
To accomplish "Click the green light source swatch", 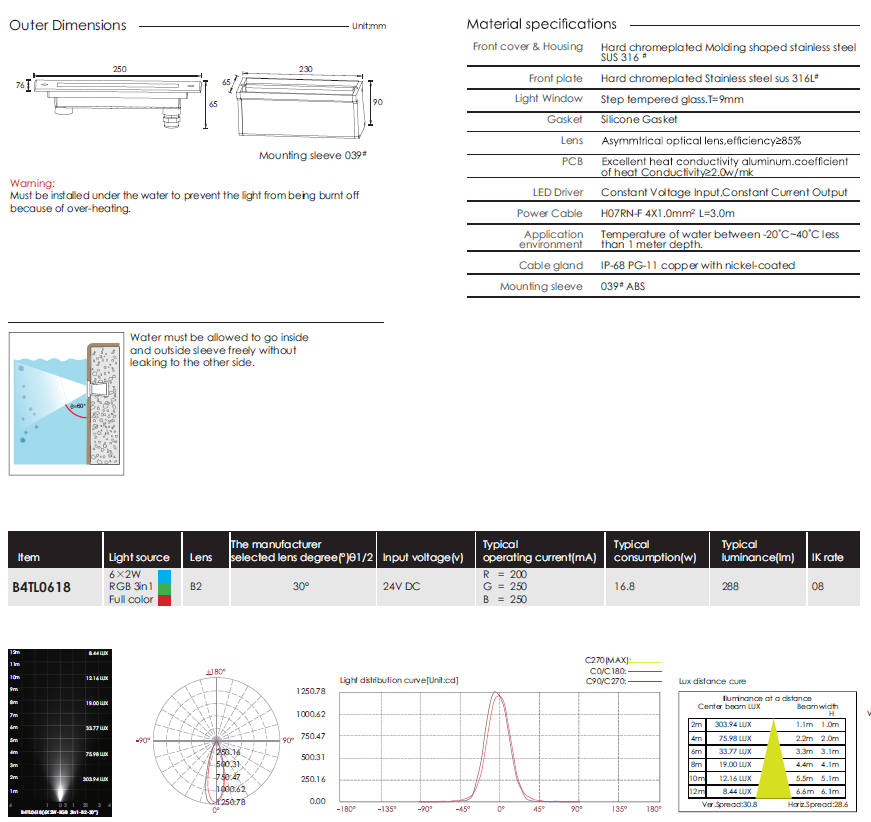I will click(x=164, y=587).
